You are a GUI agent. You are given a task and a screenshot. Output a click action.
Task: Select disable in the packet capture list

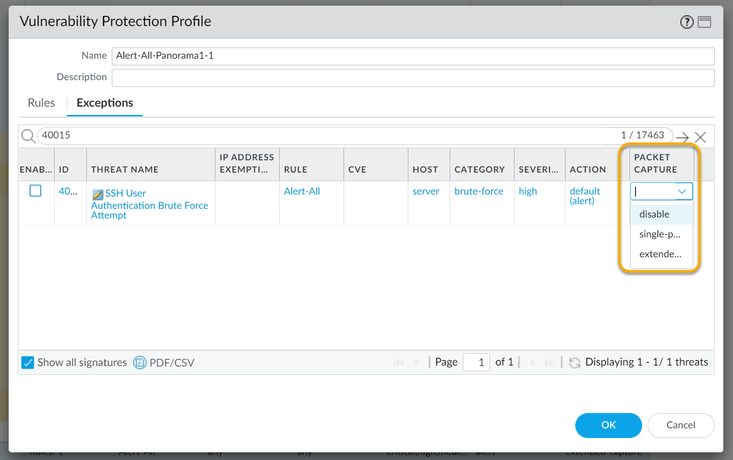point(655,214)
